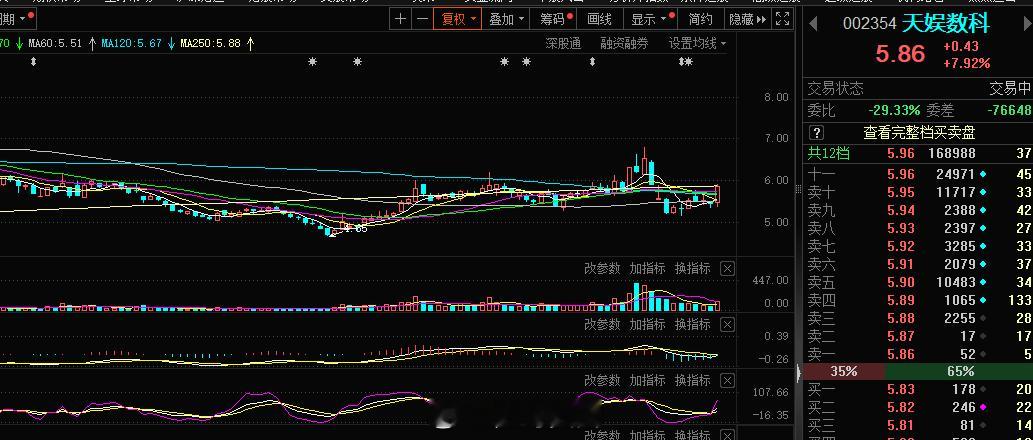Click 深股通 tag link
1033x440 pixels.
(563, 43)
